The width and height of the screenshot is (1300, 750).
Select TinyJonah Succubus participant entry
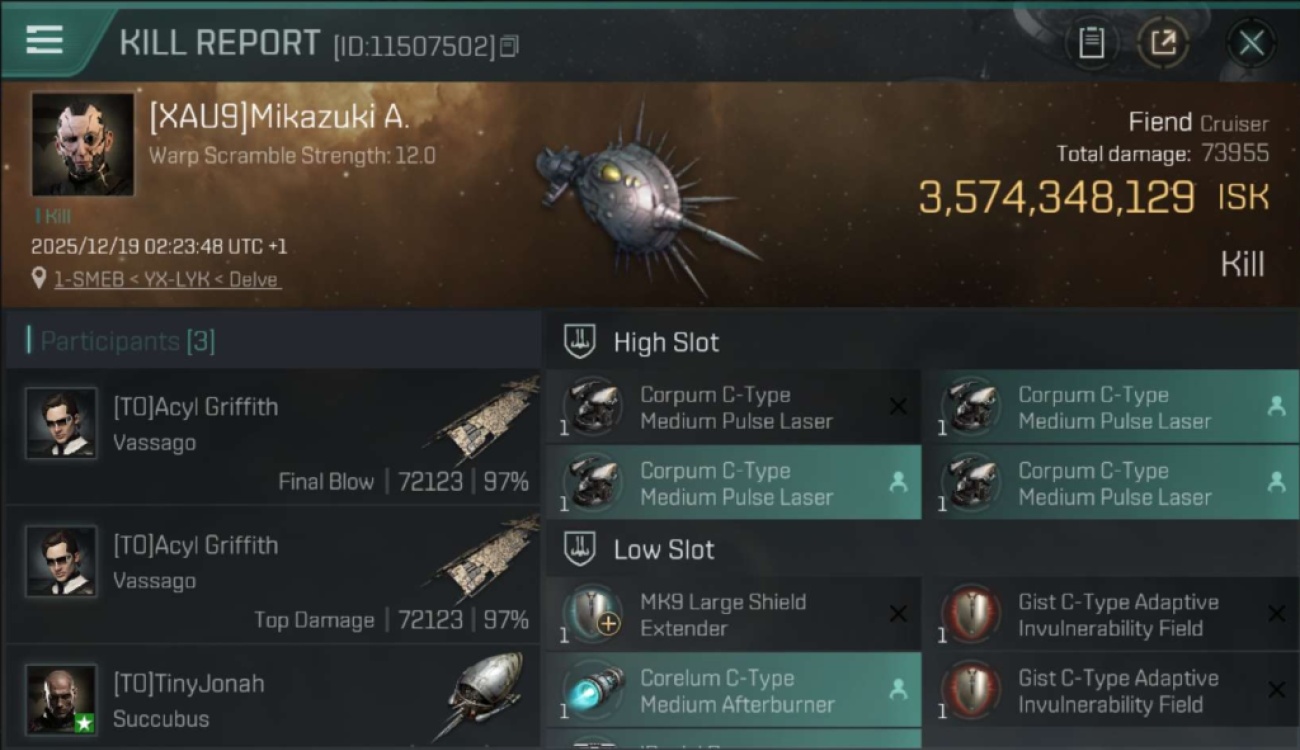(x=272, y=699)
